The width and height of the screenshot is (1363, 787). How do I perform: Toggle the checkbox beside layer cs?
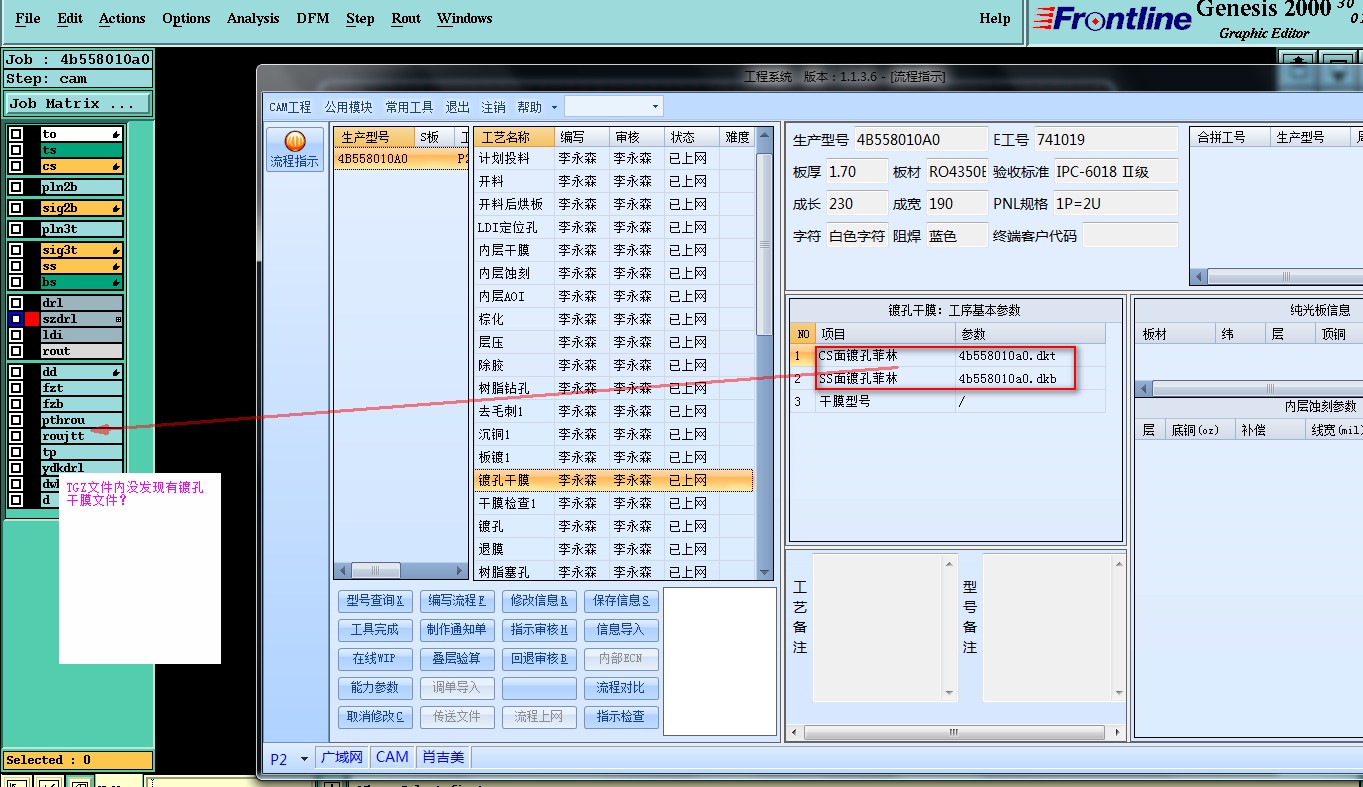click(16, 166)
